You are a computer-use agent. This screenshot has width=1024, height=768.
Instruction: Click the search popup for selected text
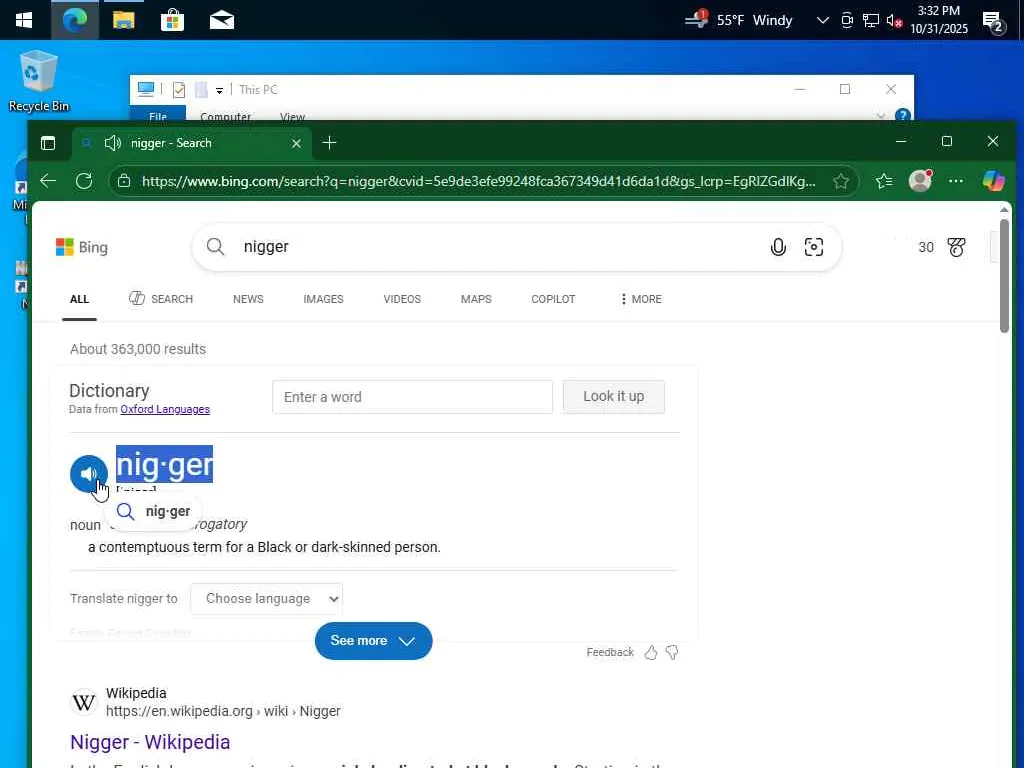[154, 511]
